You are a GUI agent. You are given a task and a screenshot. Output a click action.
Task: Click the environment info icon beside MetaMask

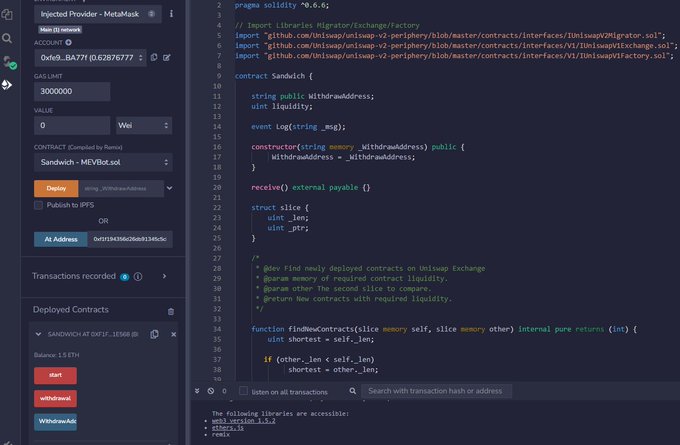tap(171, 14)
